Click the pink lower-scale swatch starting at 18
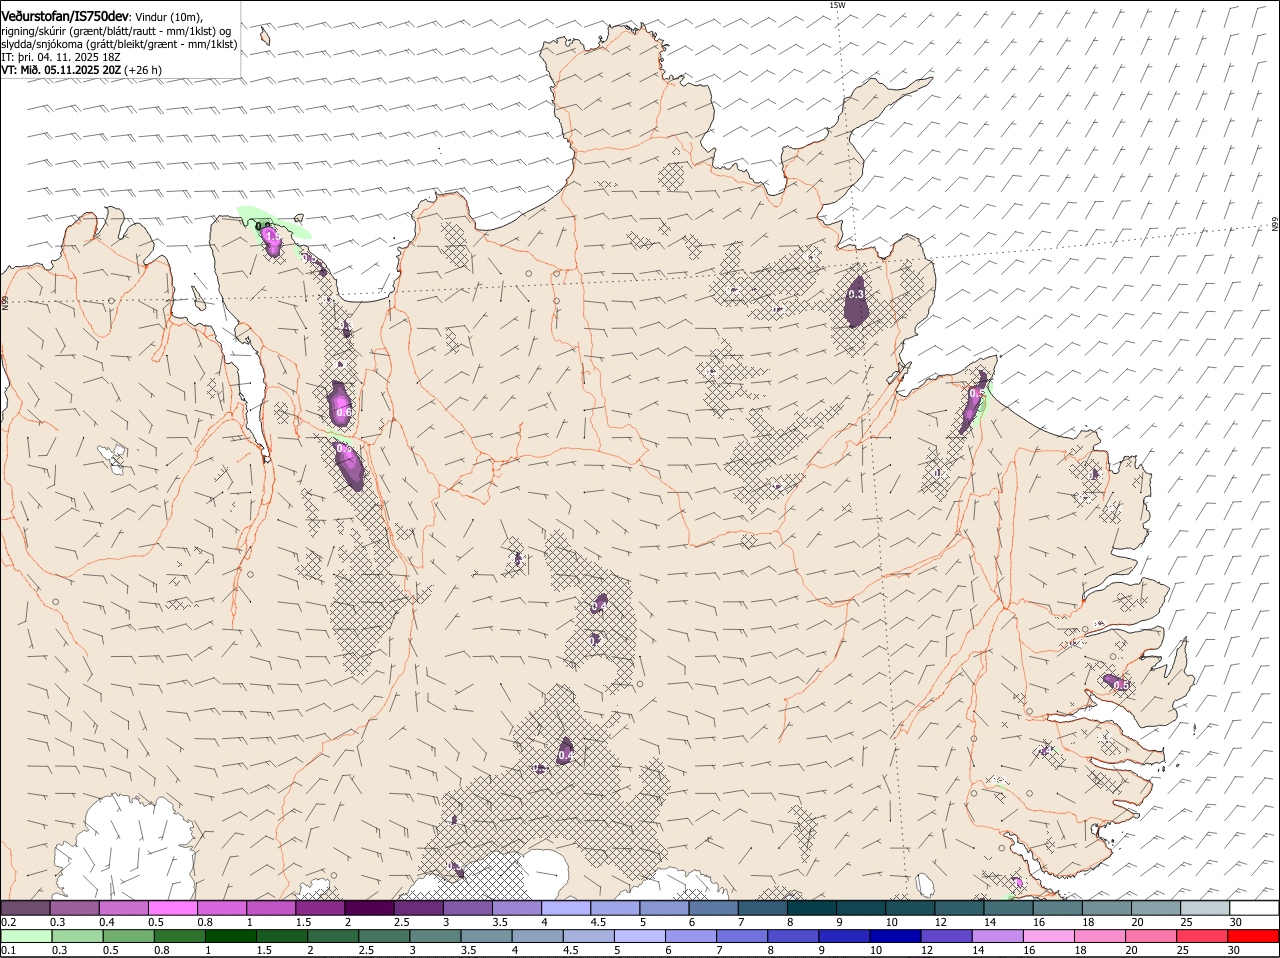The image size is (1280, 958). pos(1101,936)
